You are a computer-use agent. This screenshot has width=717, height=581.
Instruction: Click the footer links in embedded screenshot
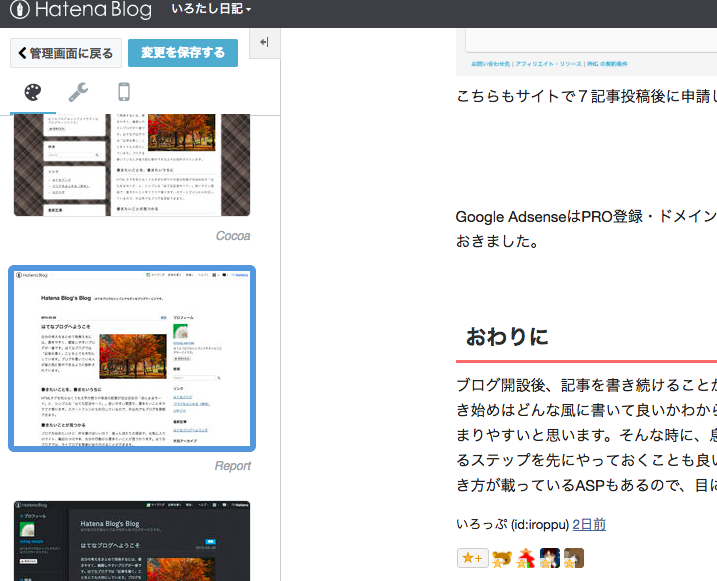pyautogui.click(x=549, y=64)
